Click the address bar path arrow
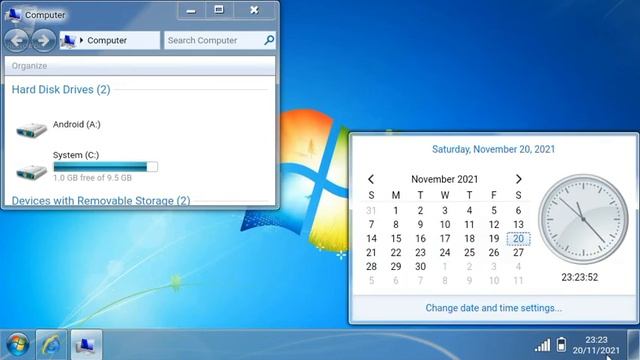This screenshot has height=360, width=640. click(x=81, y=40)
